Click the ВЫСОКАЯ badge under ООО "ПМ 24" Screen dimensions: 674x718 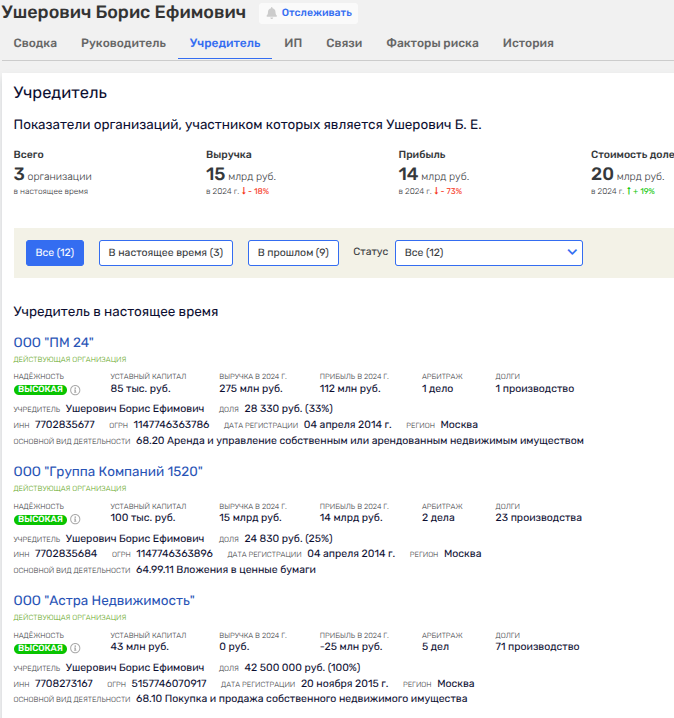pyautogui.click(x=40, y=390)
